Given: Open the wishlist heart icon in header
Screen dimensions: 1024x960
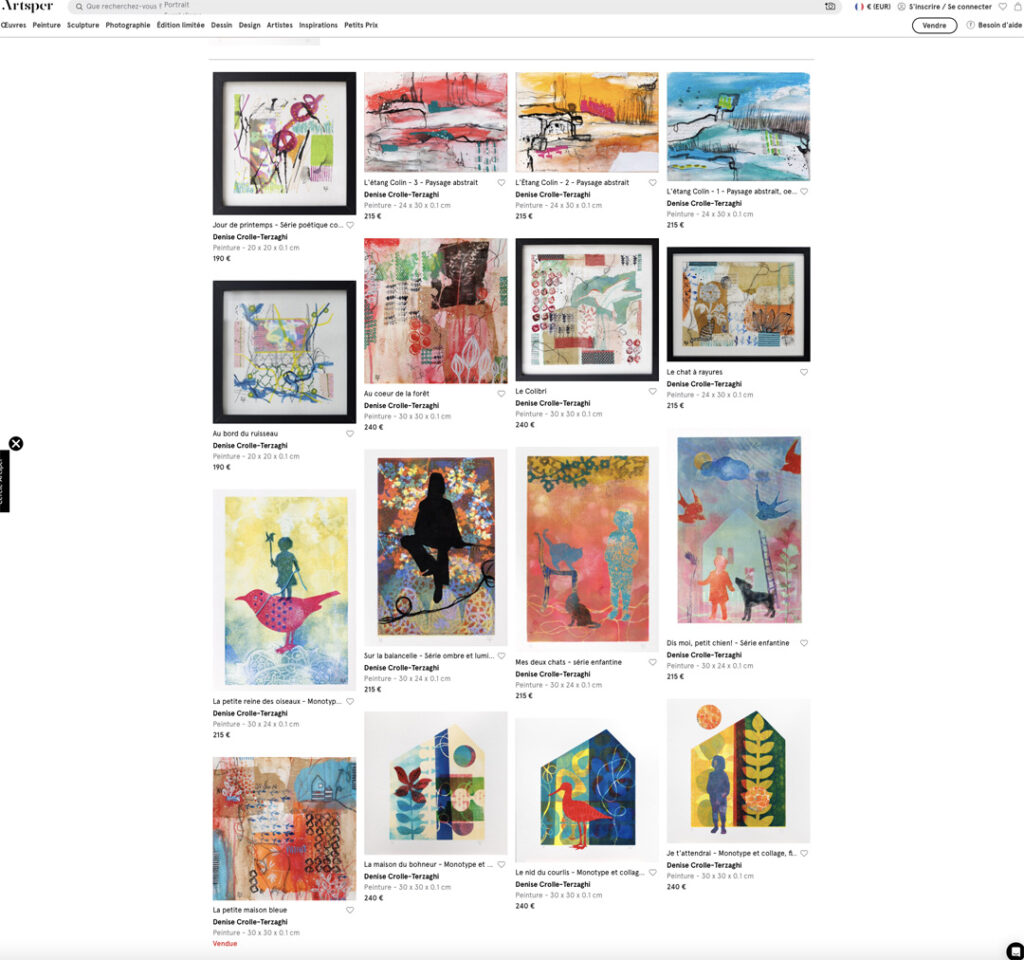Looking at the screenshot, I should point(1002,7).
